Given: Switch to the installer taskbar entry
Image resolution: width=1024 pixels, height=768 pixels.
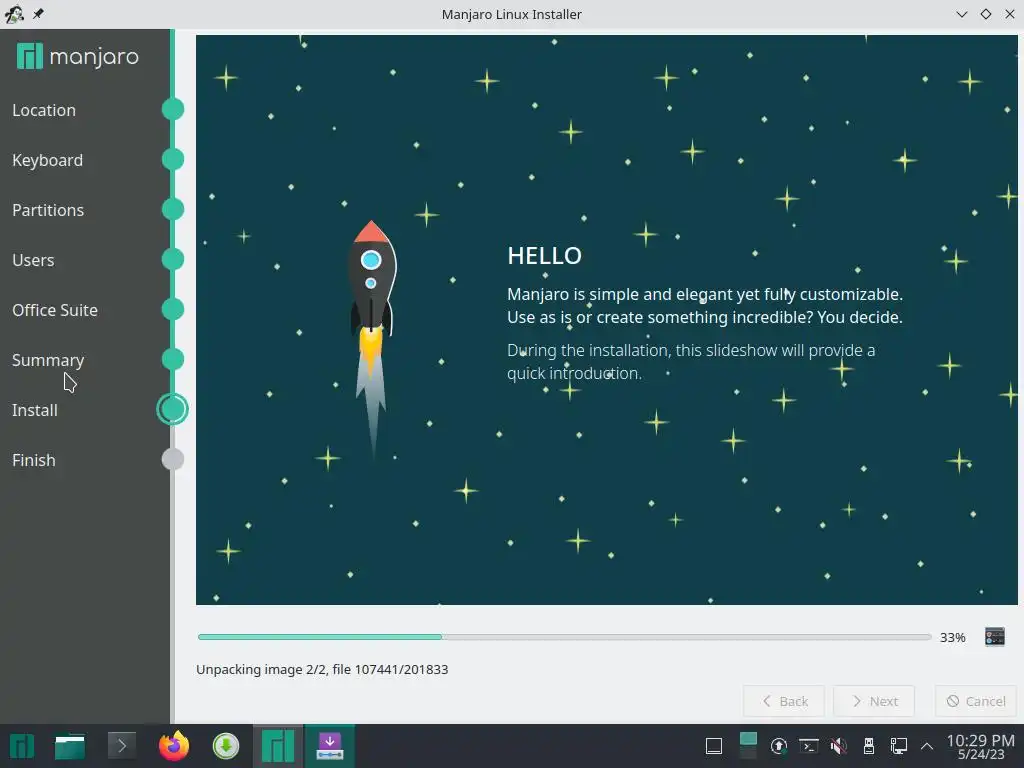Looking at the screenshot, I should pyautogui.click(x=330, y=746).
